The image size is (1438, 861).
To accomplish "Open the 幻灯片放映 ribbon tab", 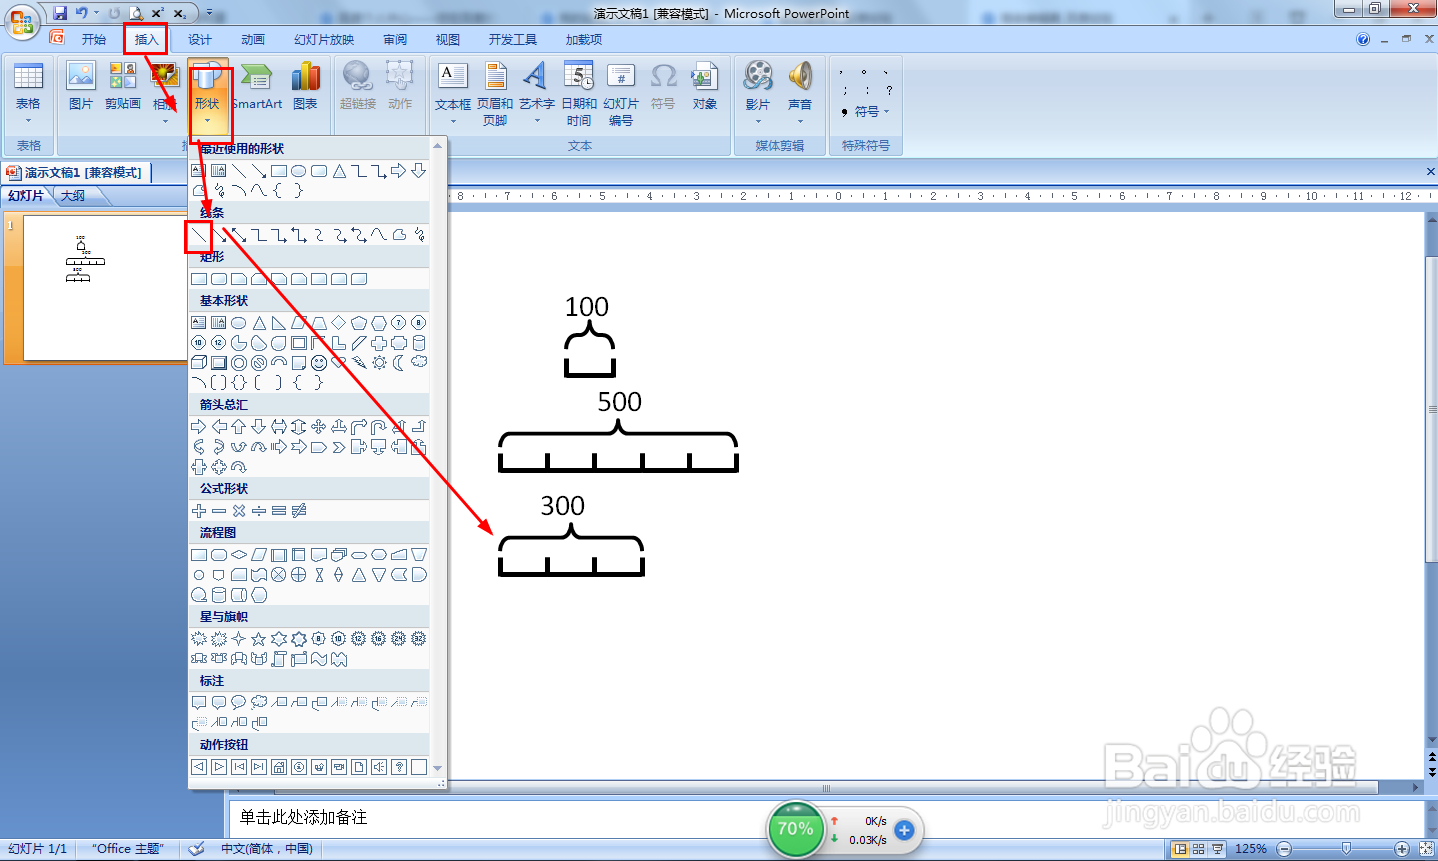I will (324, 39).
